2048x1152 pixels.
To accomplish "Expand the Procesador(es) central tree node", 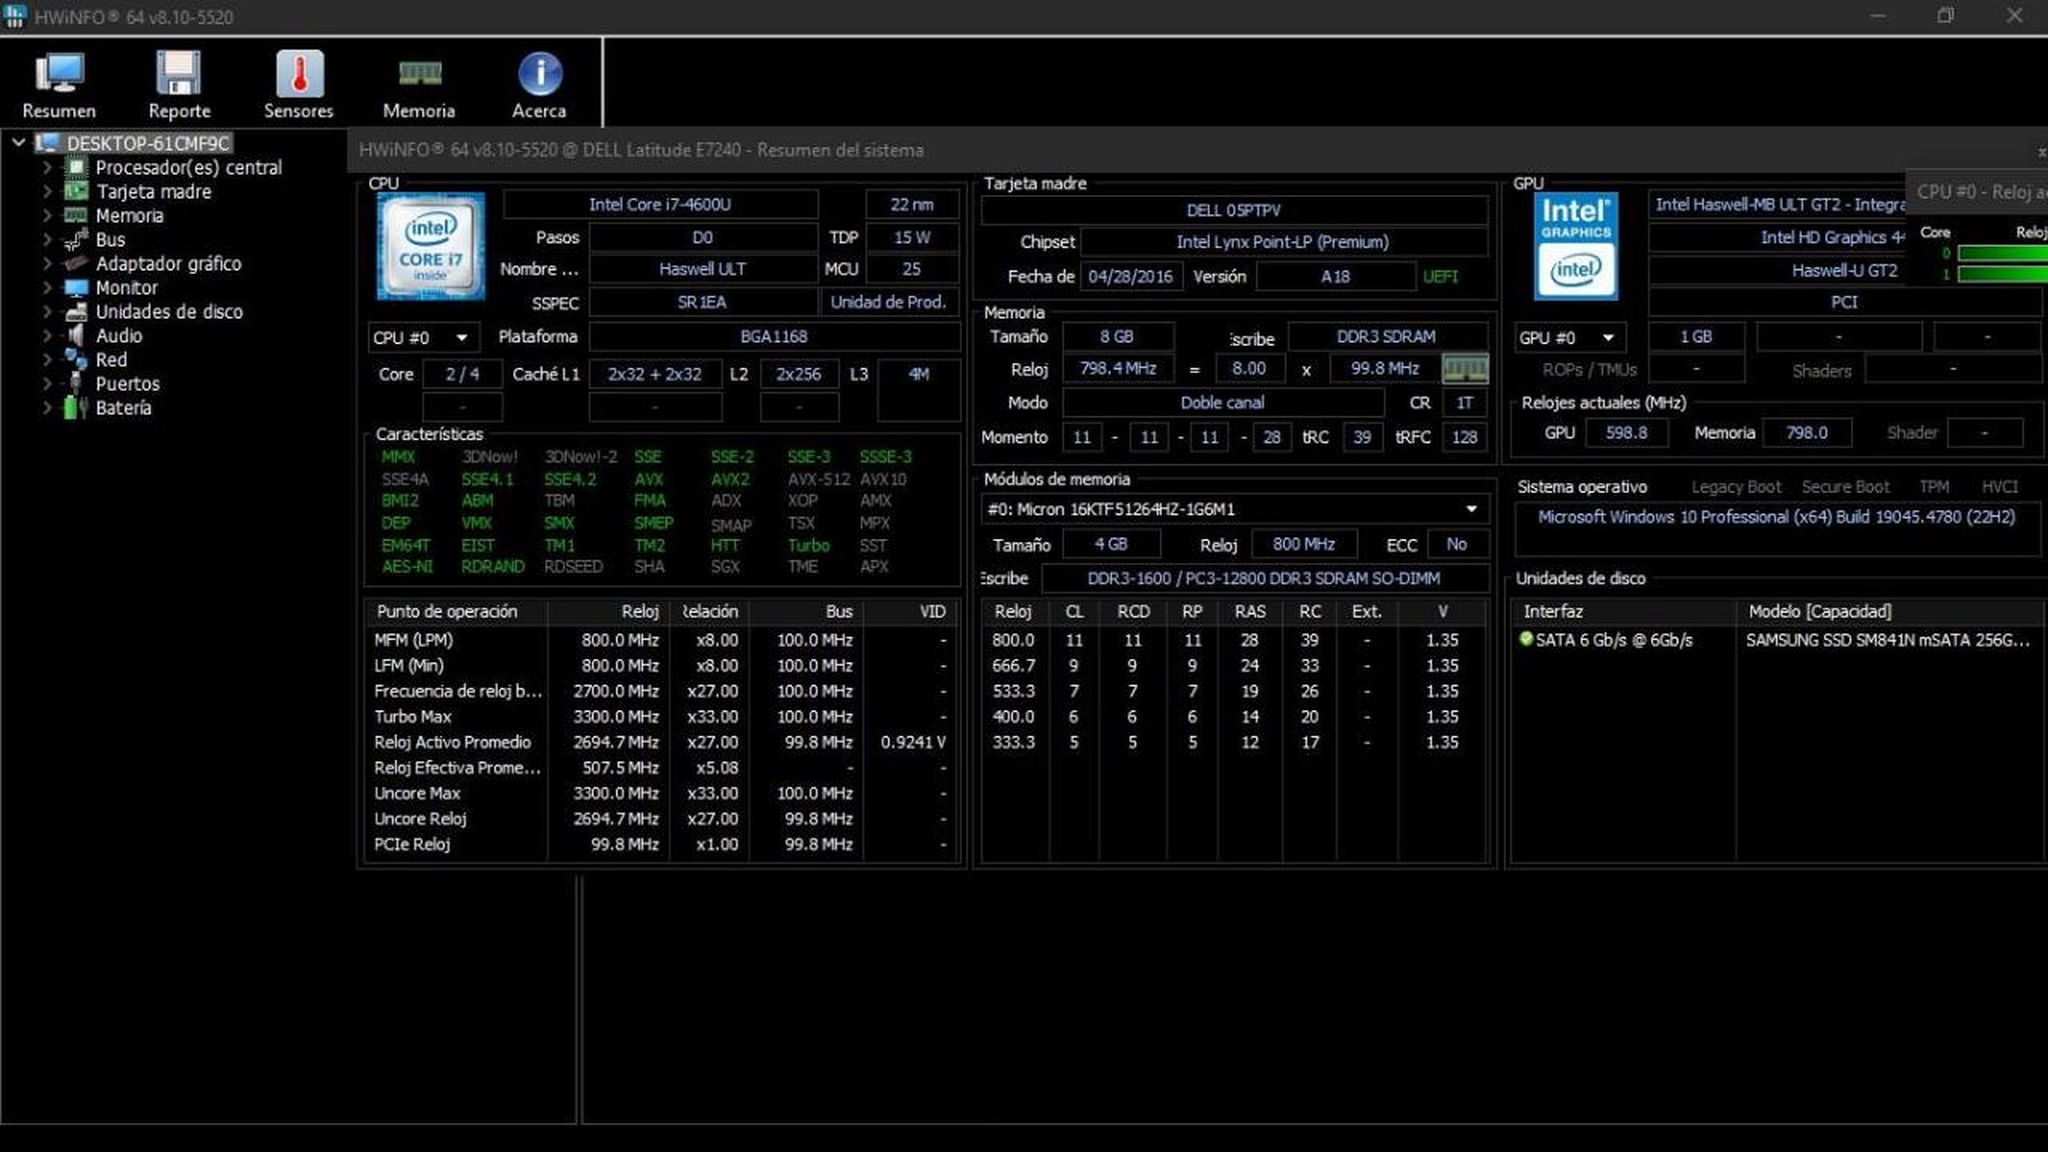I will 46,168.
